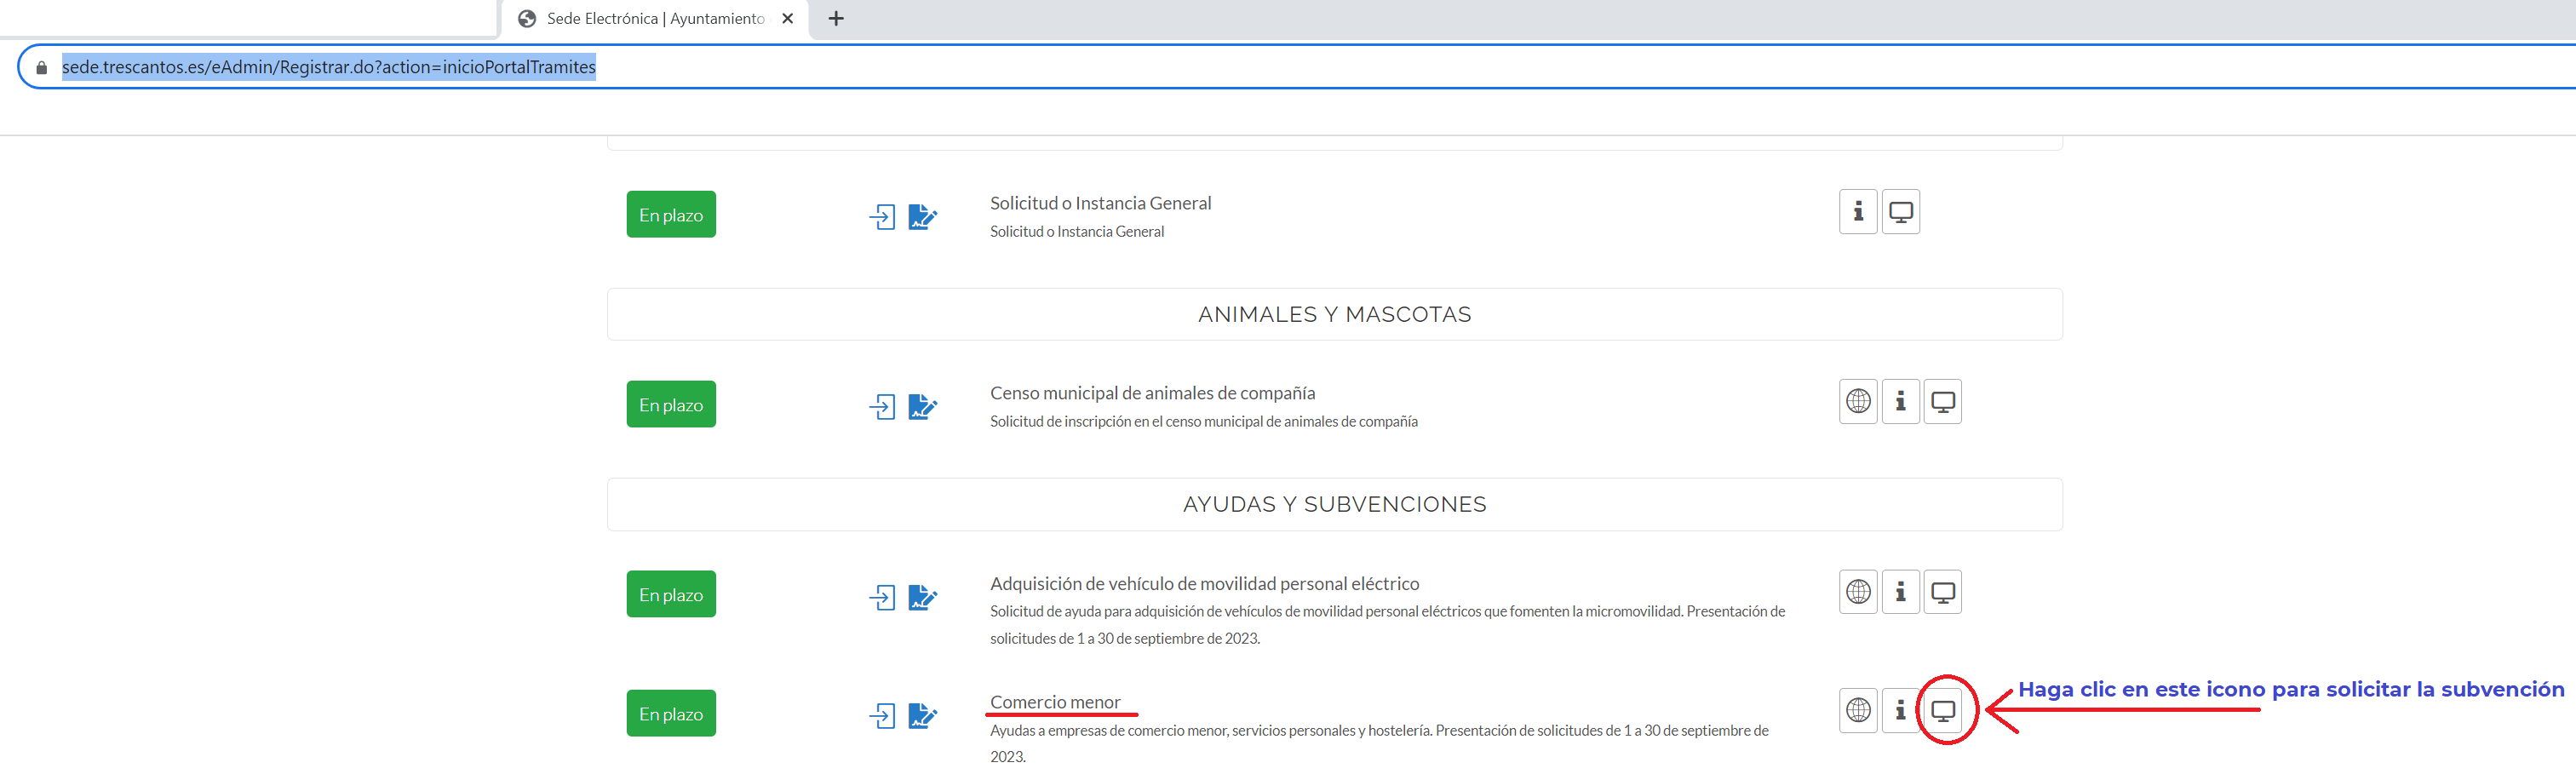Click login arrow icon in Solicitud o Instancia General row
Screen dimensions: 2576x774
882,217
